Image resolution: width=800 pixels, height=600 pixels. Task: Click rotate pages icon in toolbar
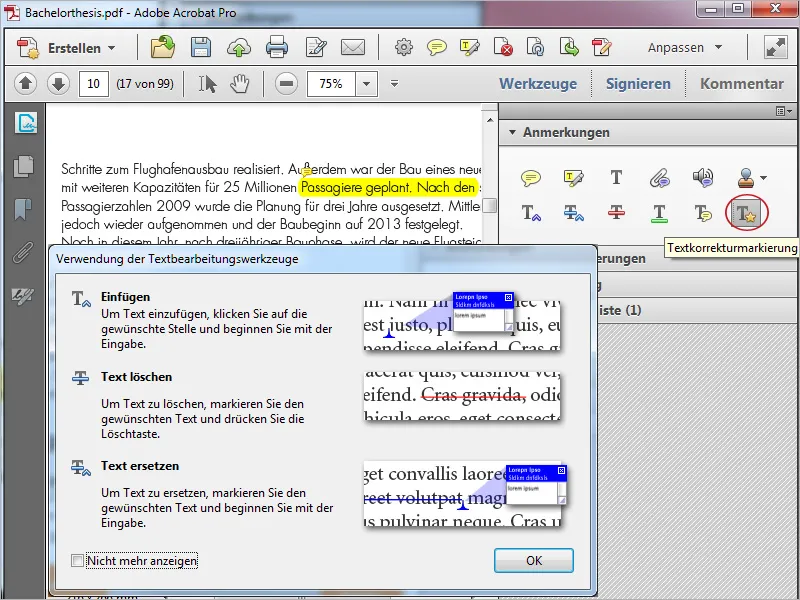(535, 47)
